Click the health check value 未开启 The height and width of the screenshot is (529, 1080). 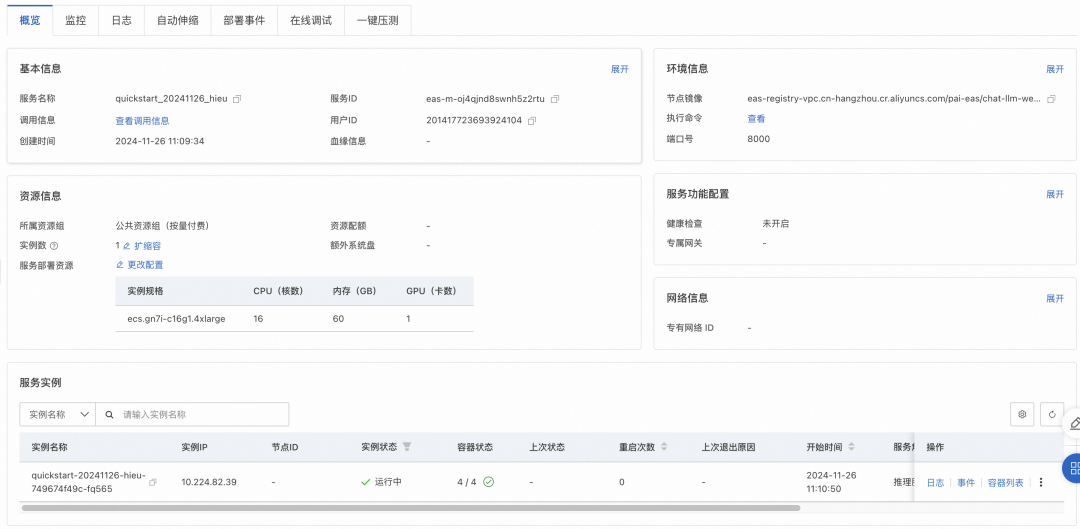[776, 224]
